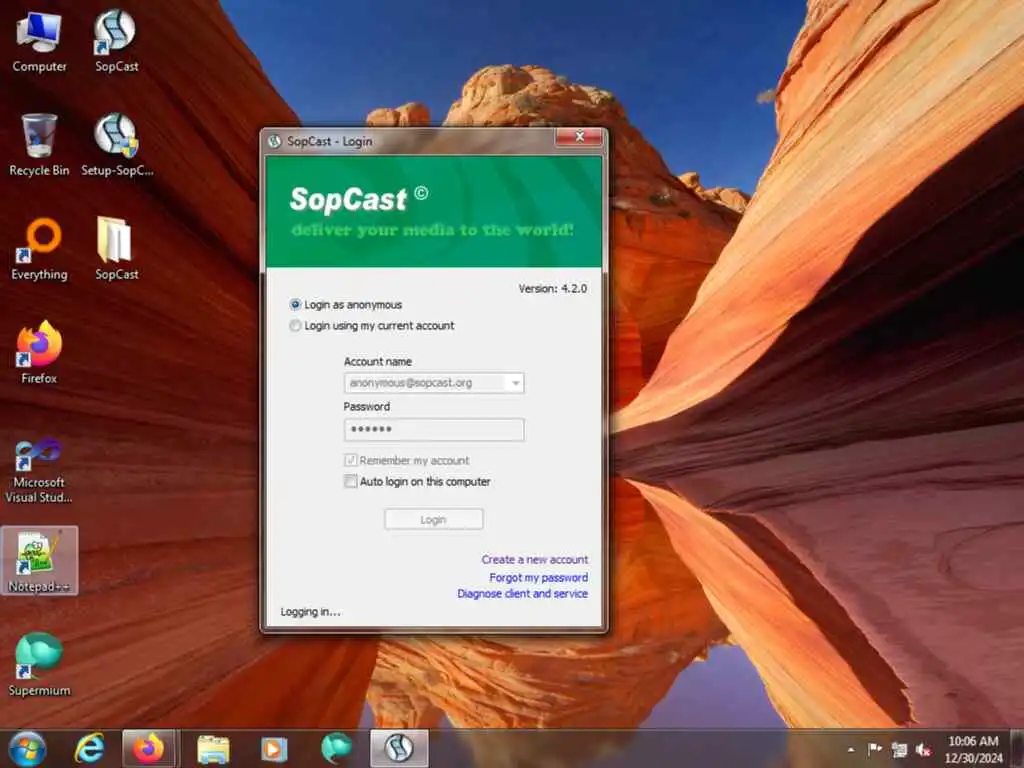1024x768 pixels.
Task: Open the Action Center flag icon
Action: click(874, 749)
